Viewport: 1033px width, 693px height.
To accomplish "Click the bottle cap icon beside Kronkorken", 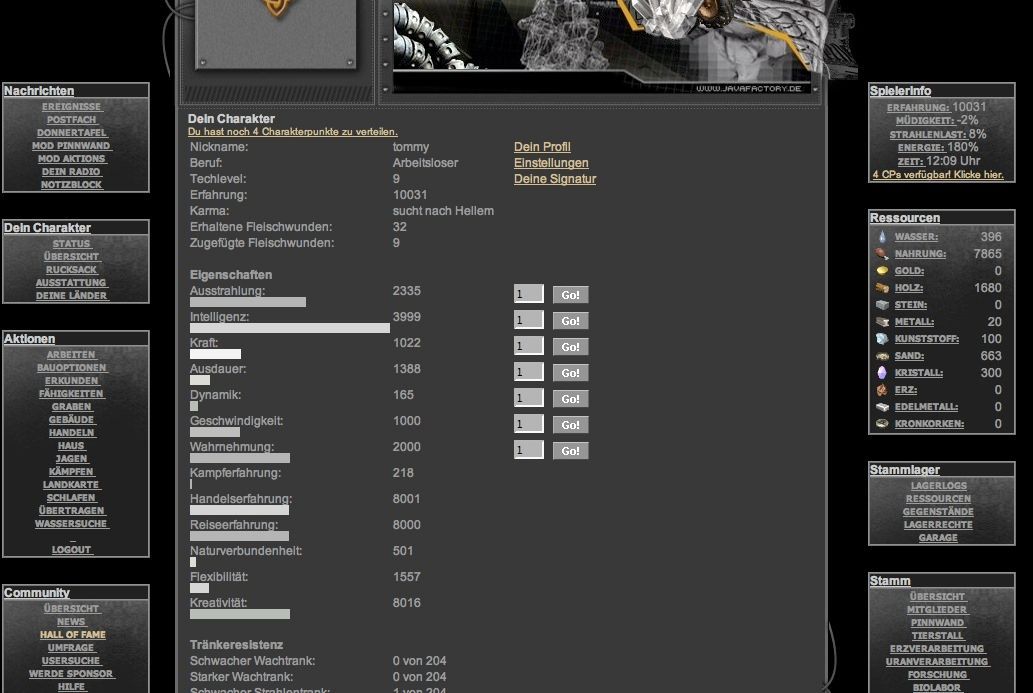I will (x=882, y=424).
